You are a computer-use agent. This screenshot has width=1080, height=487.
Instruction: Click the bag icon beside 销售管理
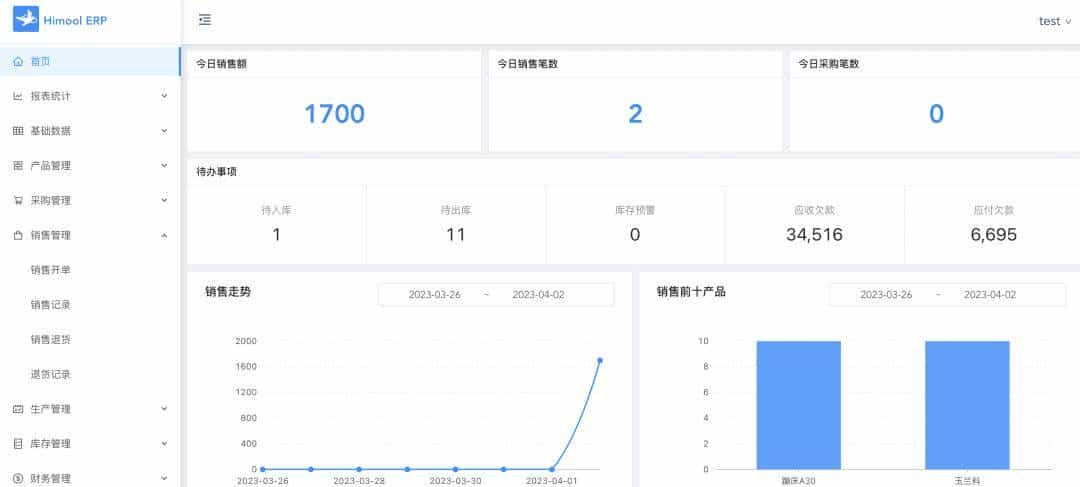19,236
